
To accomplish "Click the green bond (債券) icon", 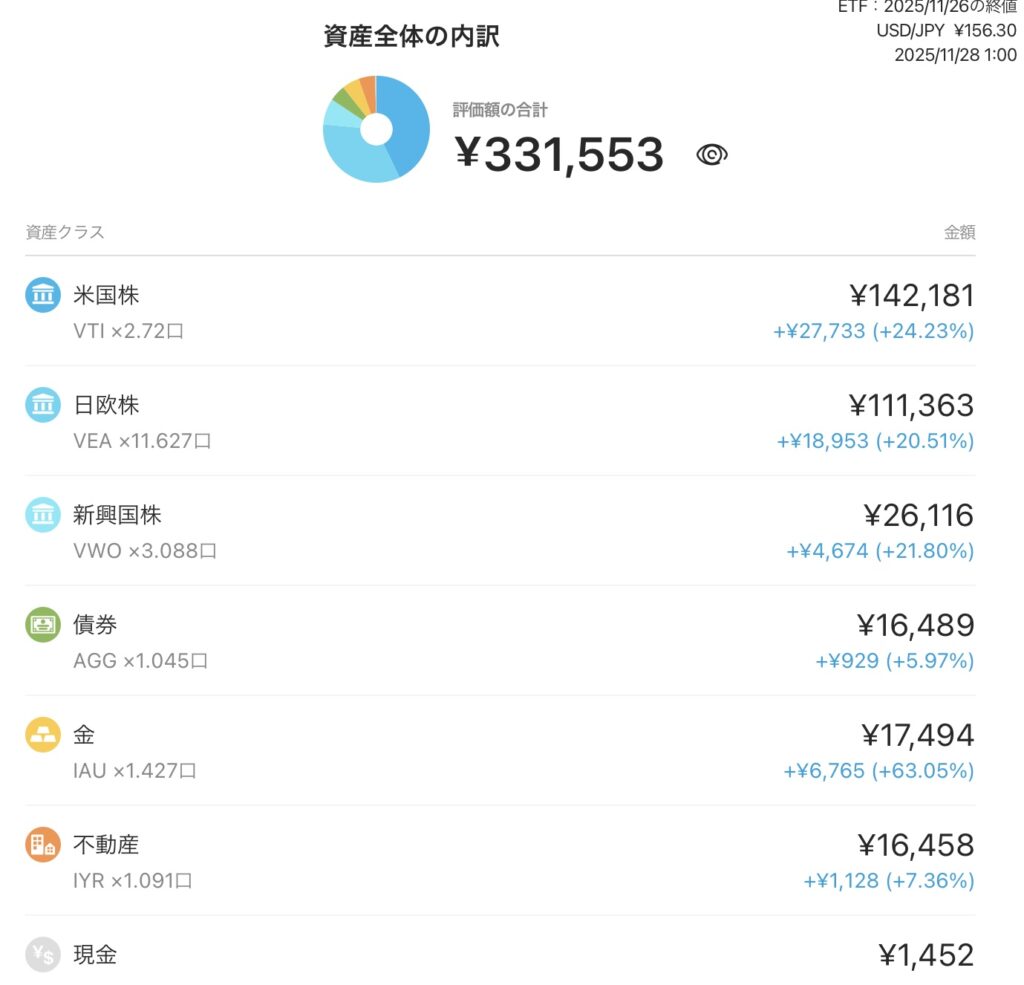I will tap(43, 625).
